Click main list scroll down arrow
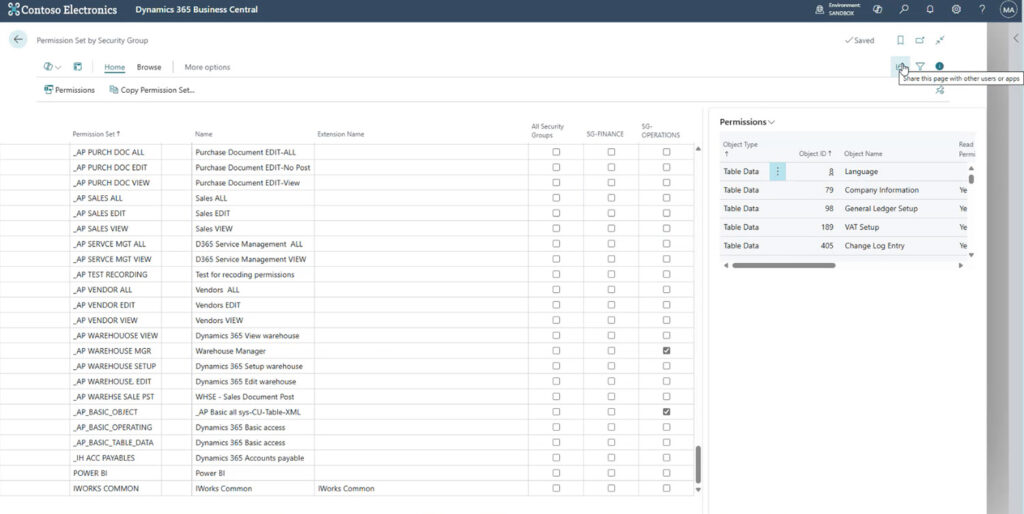1024x514 pixels. [x=698, y=489]
